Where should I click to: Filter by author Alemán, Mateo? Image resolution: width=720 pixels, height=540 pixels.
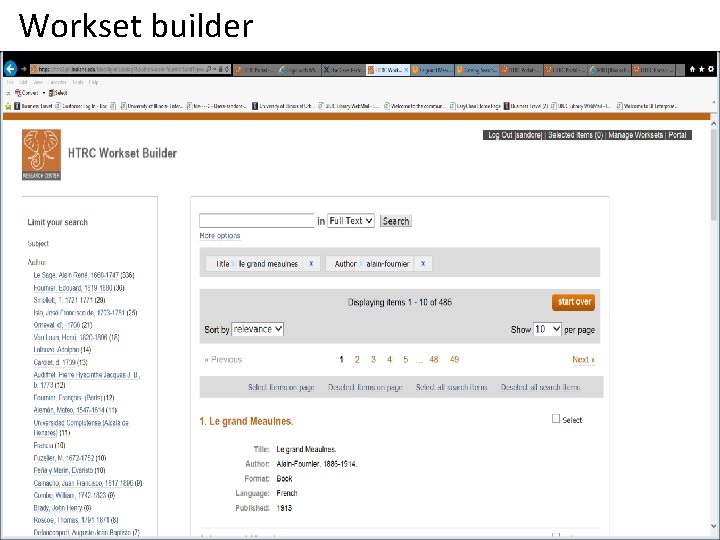coord(70,410)
